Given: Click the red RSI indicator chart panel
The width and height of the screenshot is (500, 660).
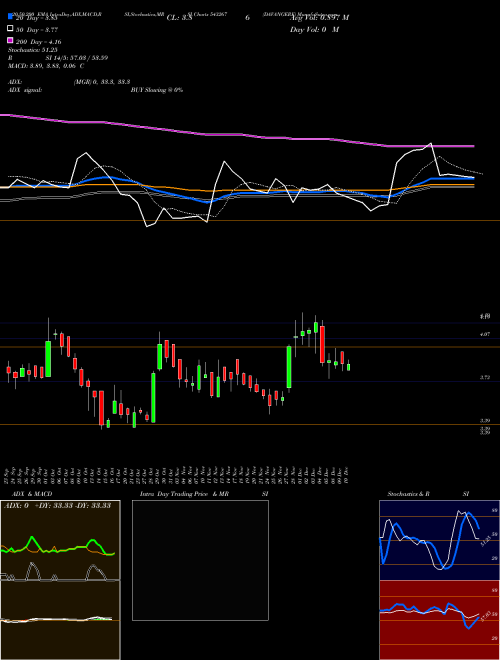Looking at the screenshot, I should tap(439, 620).
